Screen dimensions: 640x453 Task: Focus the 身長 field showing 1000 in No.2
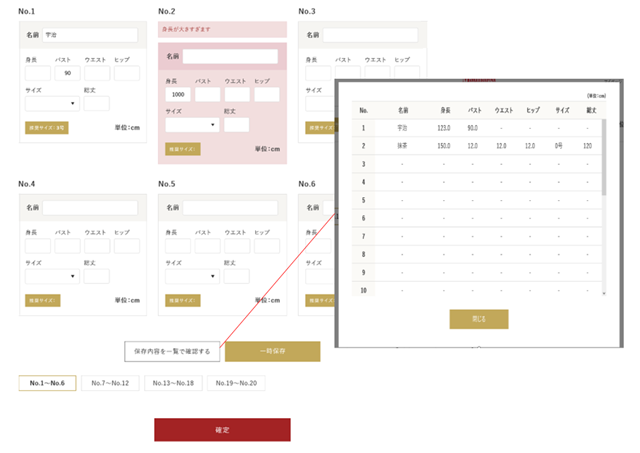178,95
